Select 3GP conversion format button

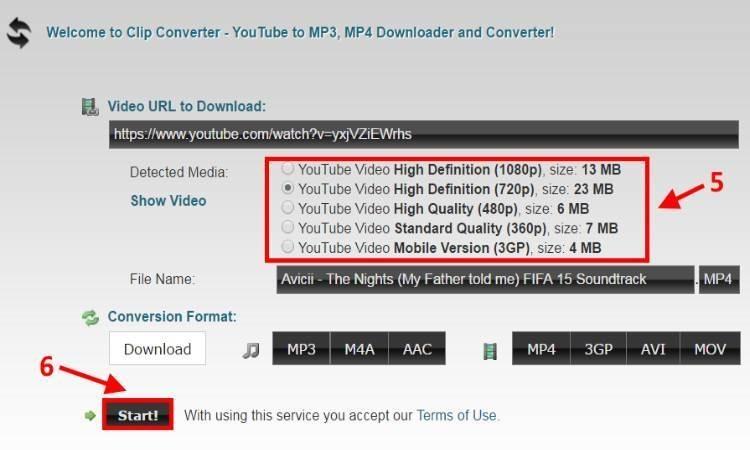(x=598, y=349)
